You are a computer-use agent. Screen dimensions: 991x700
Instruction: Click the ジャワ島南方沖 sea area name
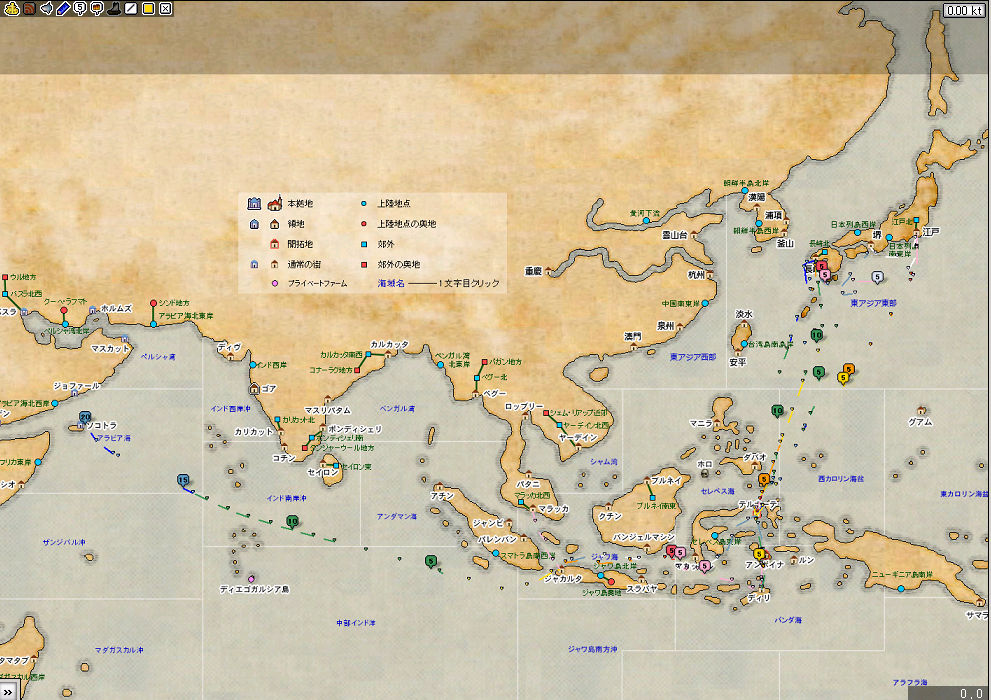tap(592, 649)
